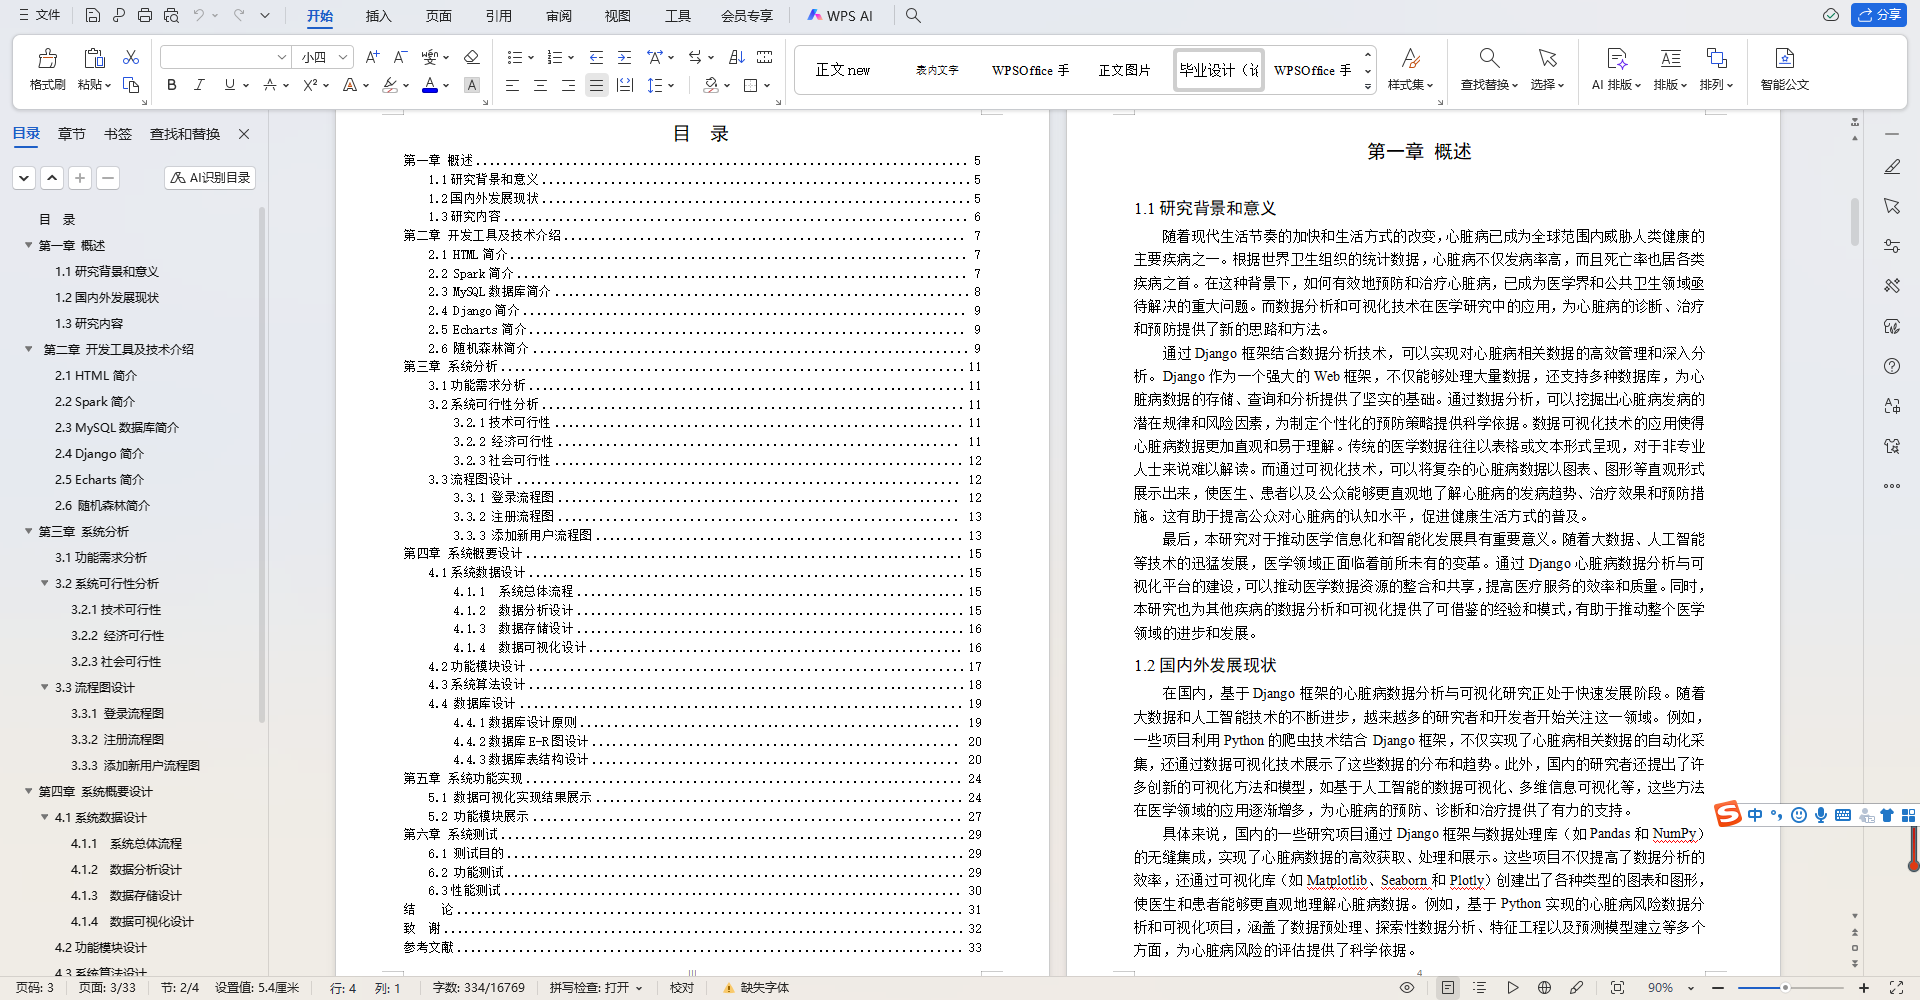1920x1000 pixels.
Task: Select center text alignment
Action: 540,85
